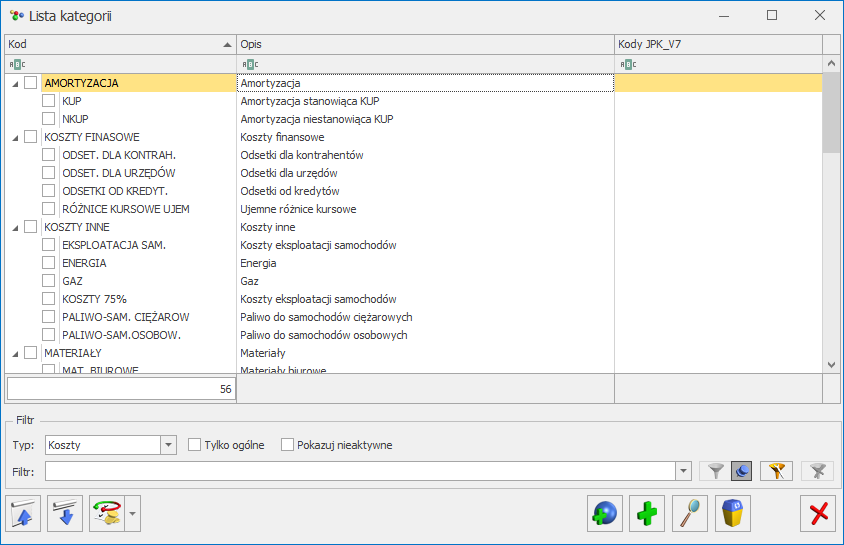Open category details with the magnifier icon
Image resolution: width=844 pixels, height=545 pixels.
pyautogui.click(x=690, y=514)
